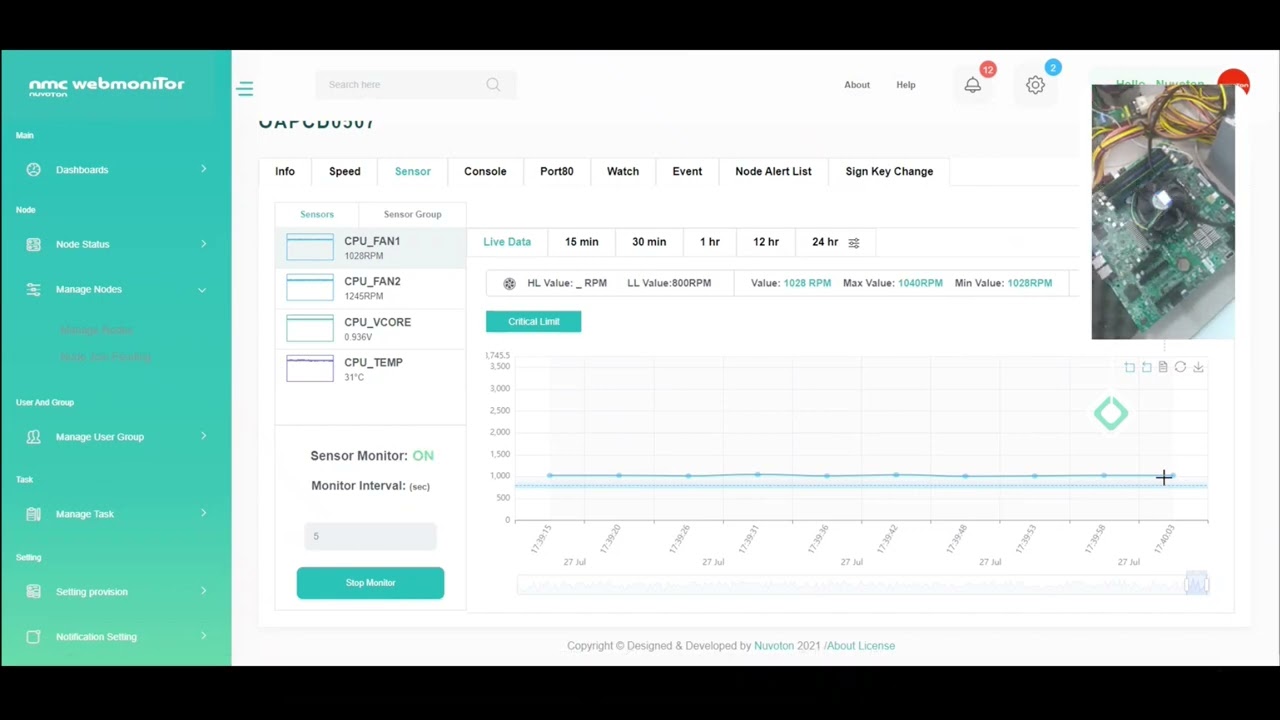Click the motherboard camera thumbnail

pyautogui.click(x=1163, y=212)
